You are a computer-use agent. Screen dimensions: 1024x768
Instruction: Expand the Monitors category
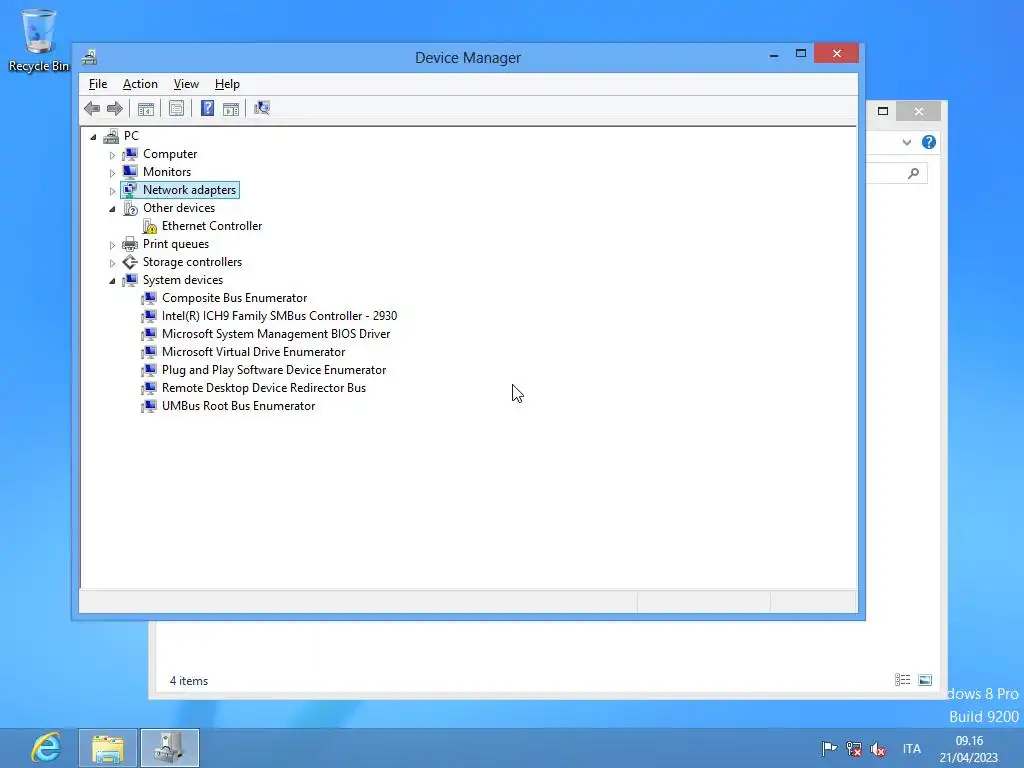pos(112,173)
